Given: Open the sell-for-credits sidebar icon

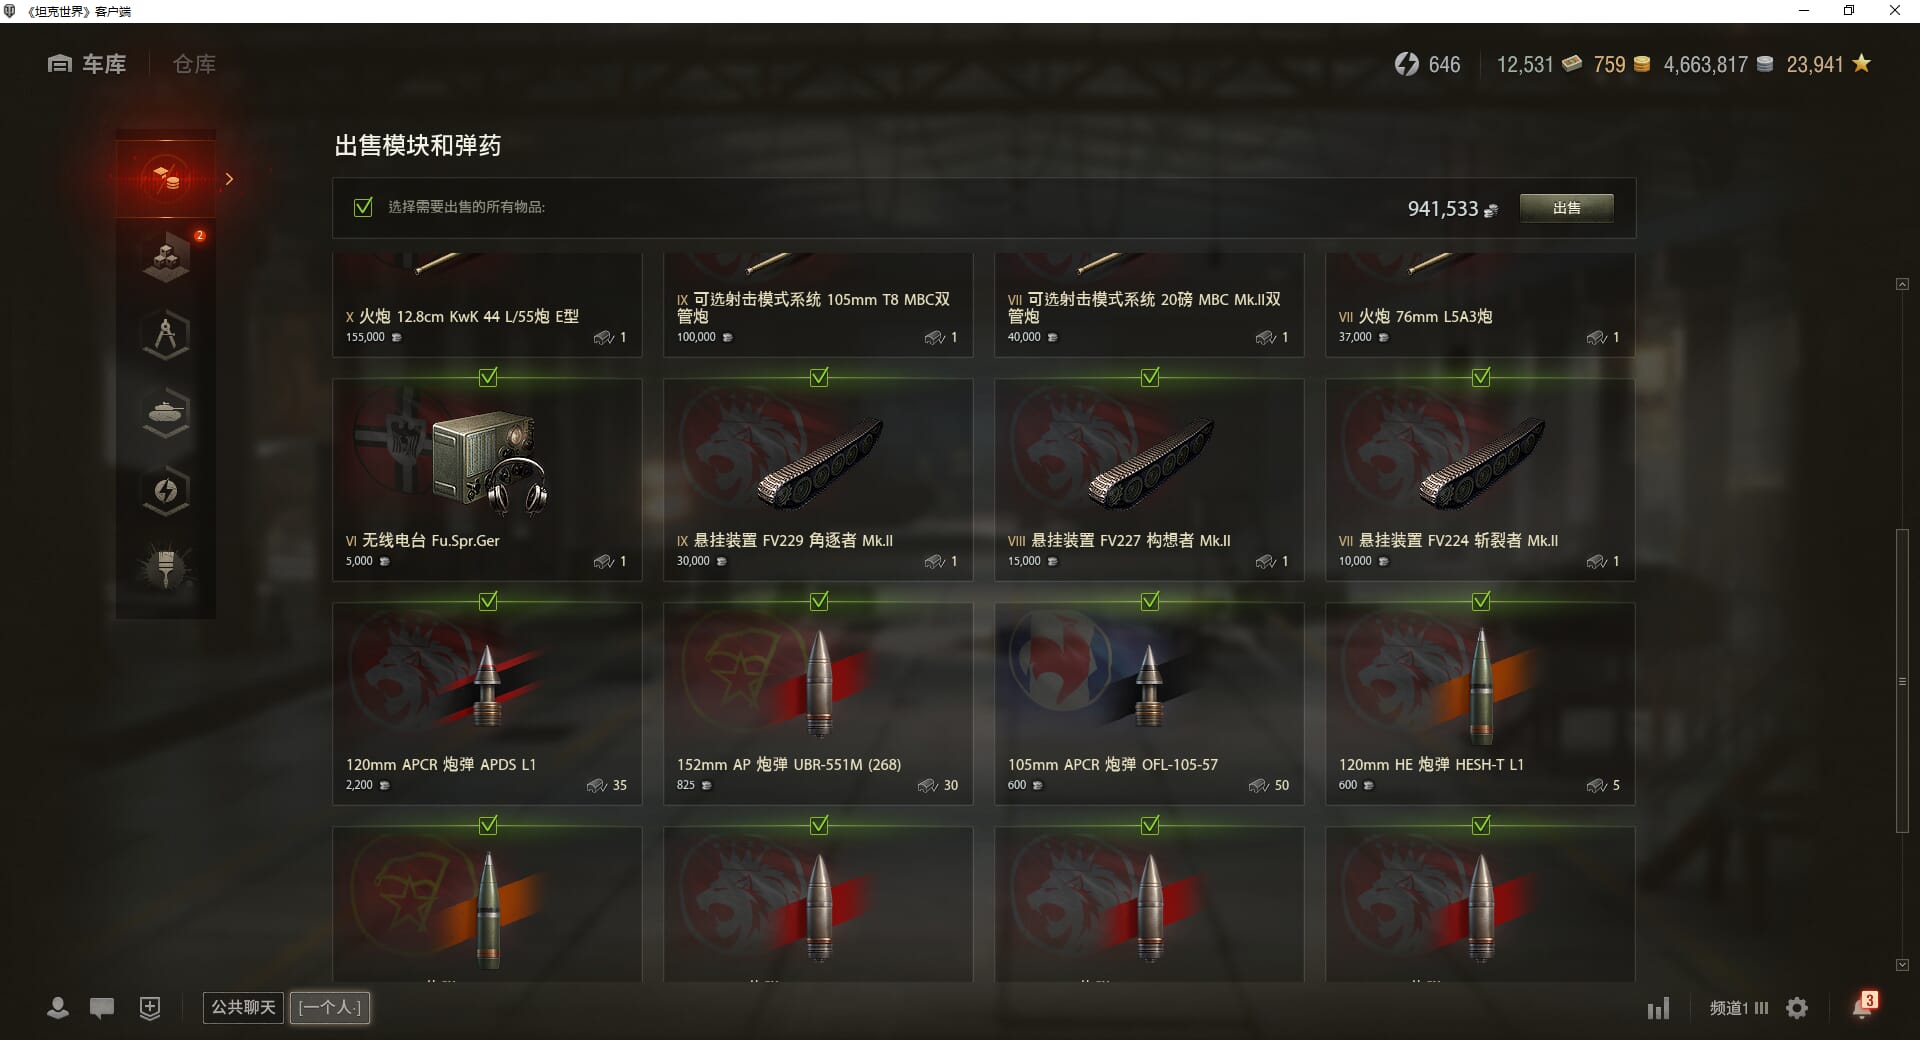Looking at the screenshot, I should (166, 178).
